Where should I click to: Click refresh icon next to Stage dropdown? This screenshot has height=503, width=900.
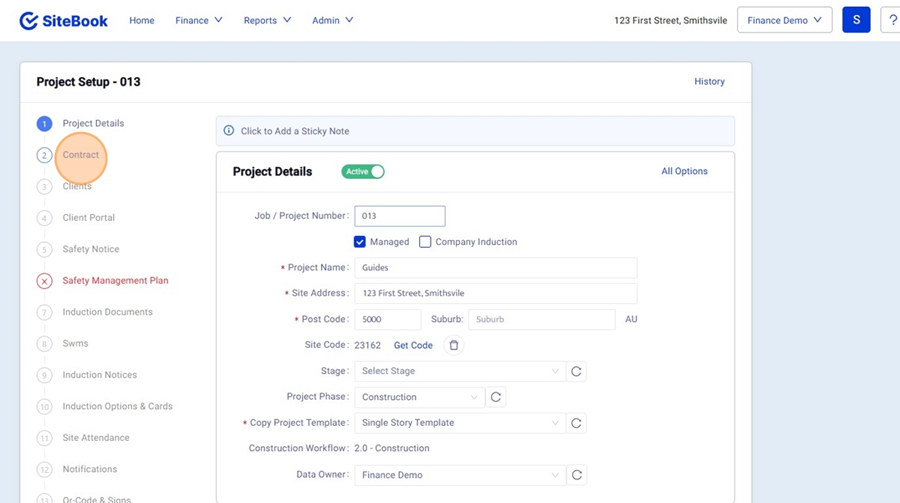click(576, 371)
